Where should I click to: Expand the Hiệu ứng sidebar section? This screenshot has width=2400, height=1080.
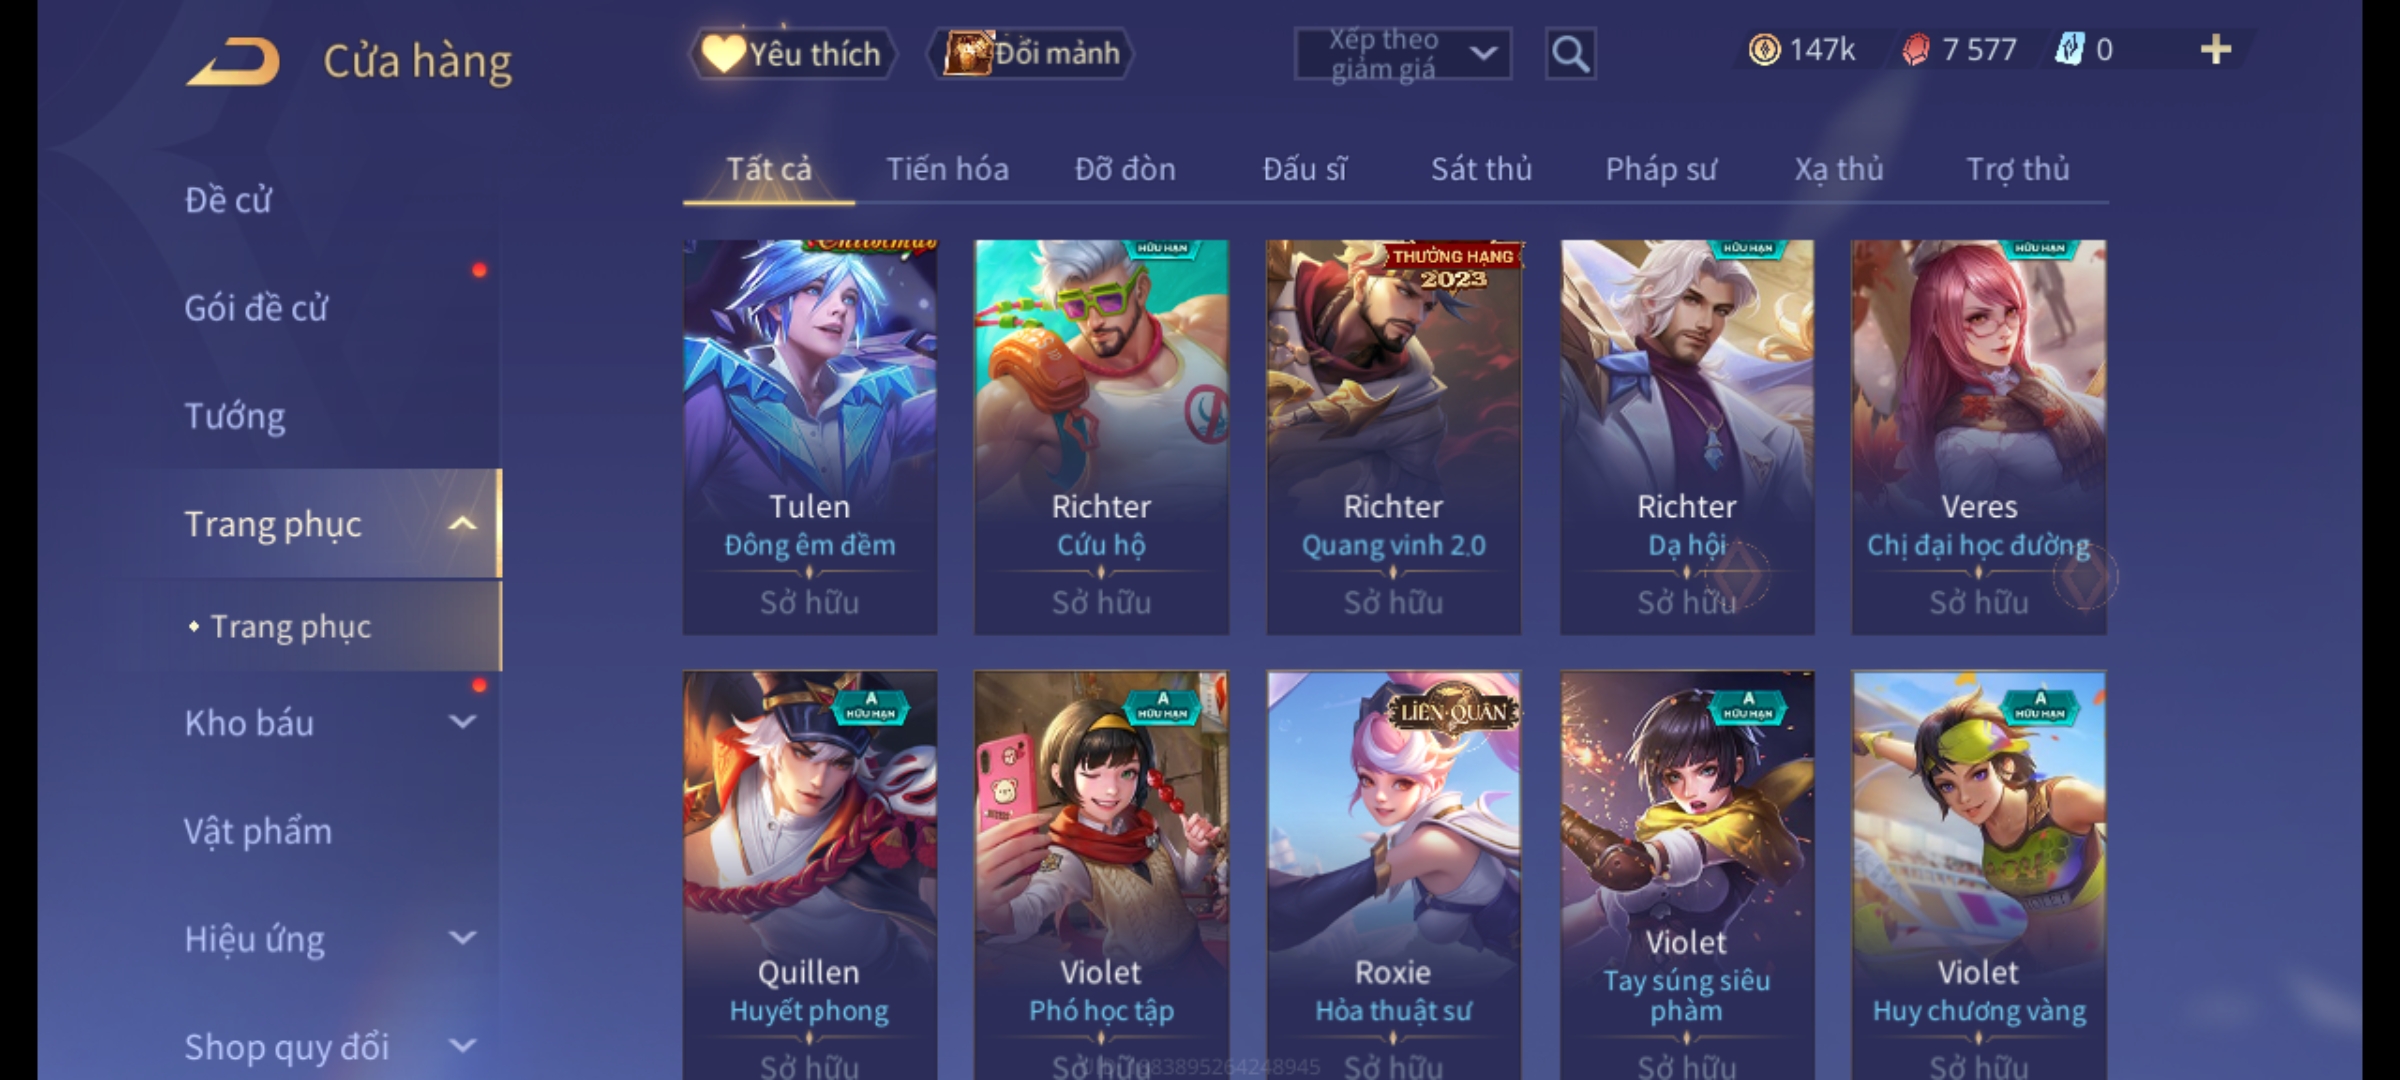(x=463, y=938)
